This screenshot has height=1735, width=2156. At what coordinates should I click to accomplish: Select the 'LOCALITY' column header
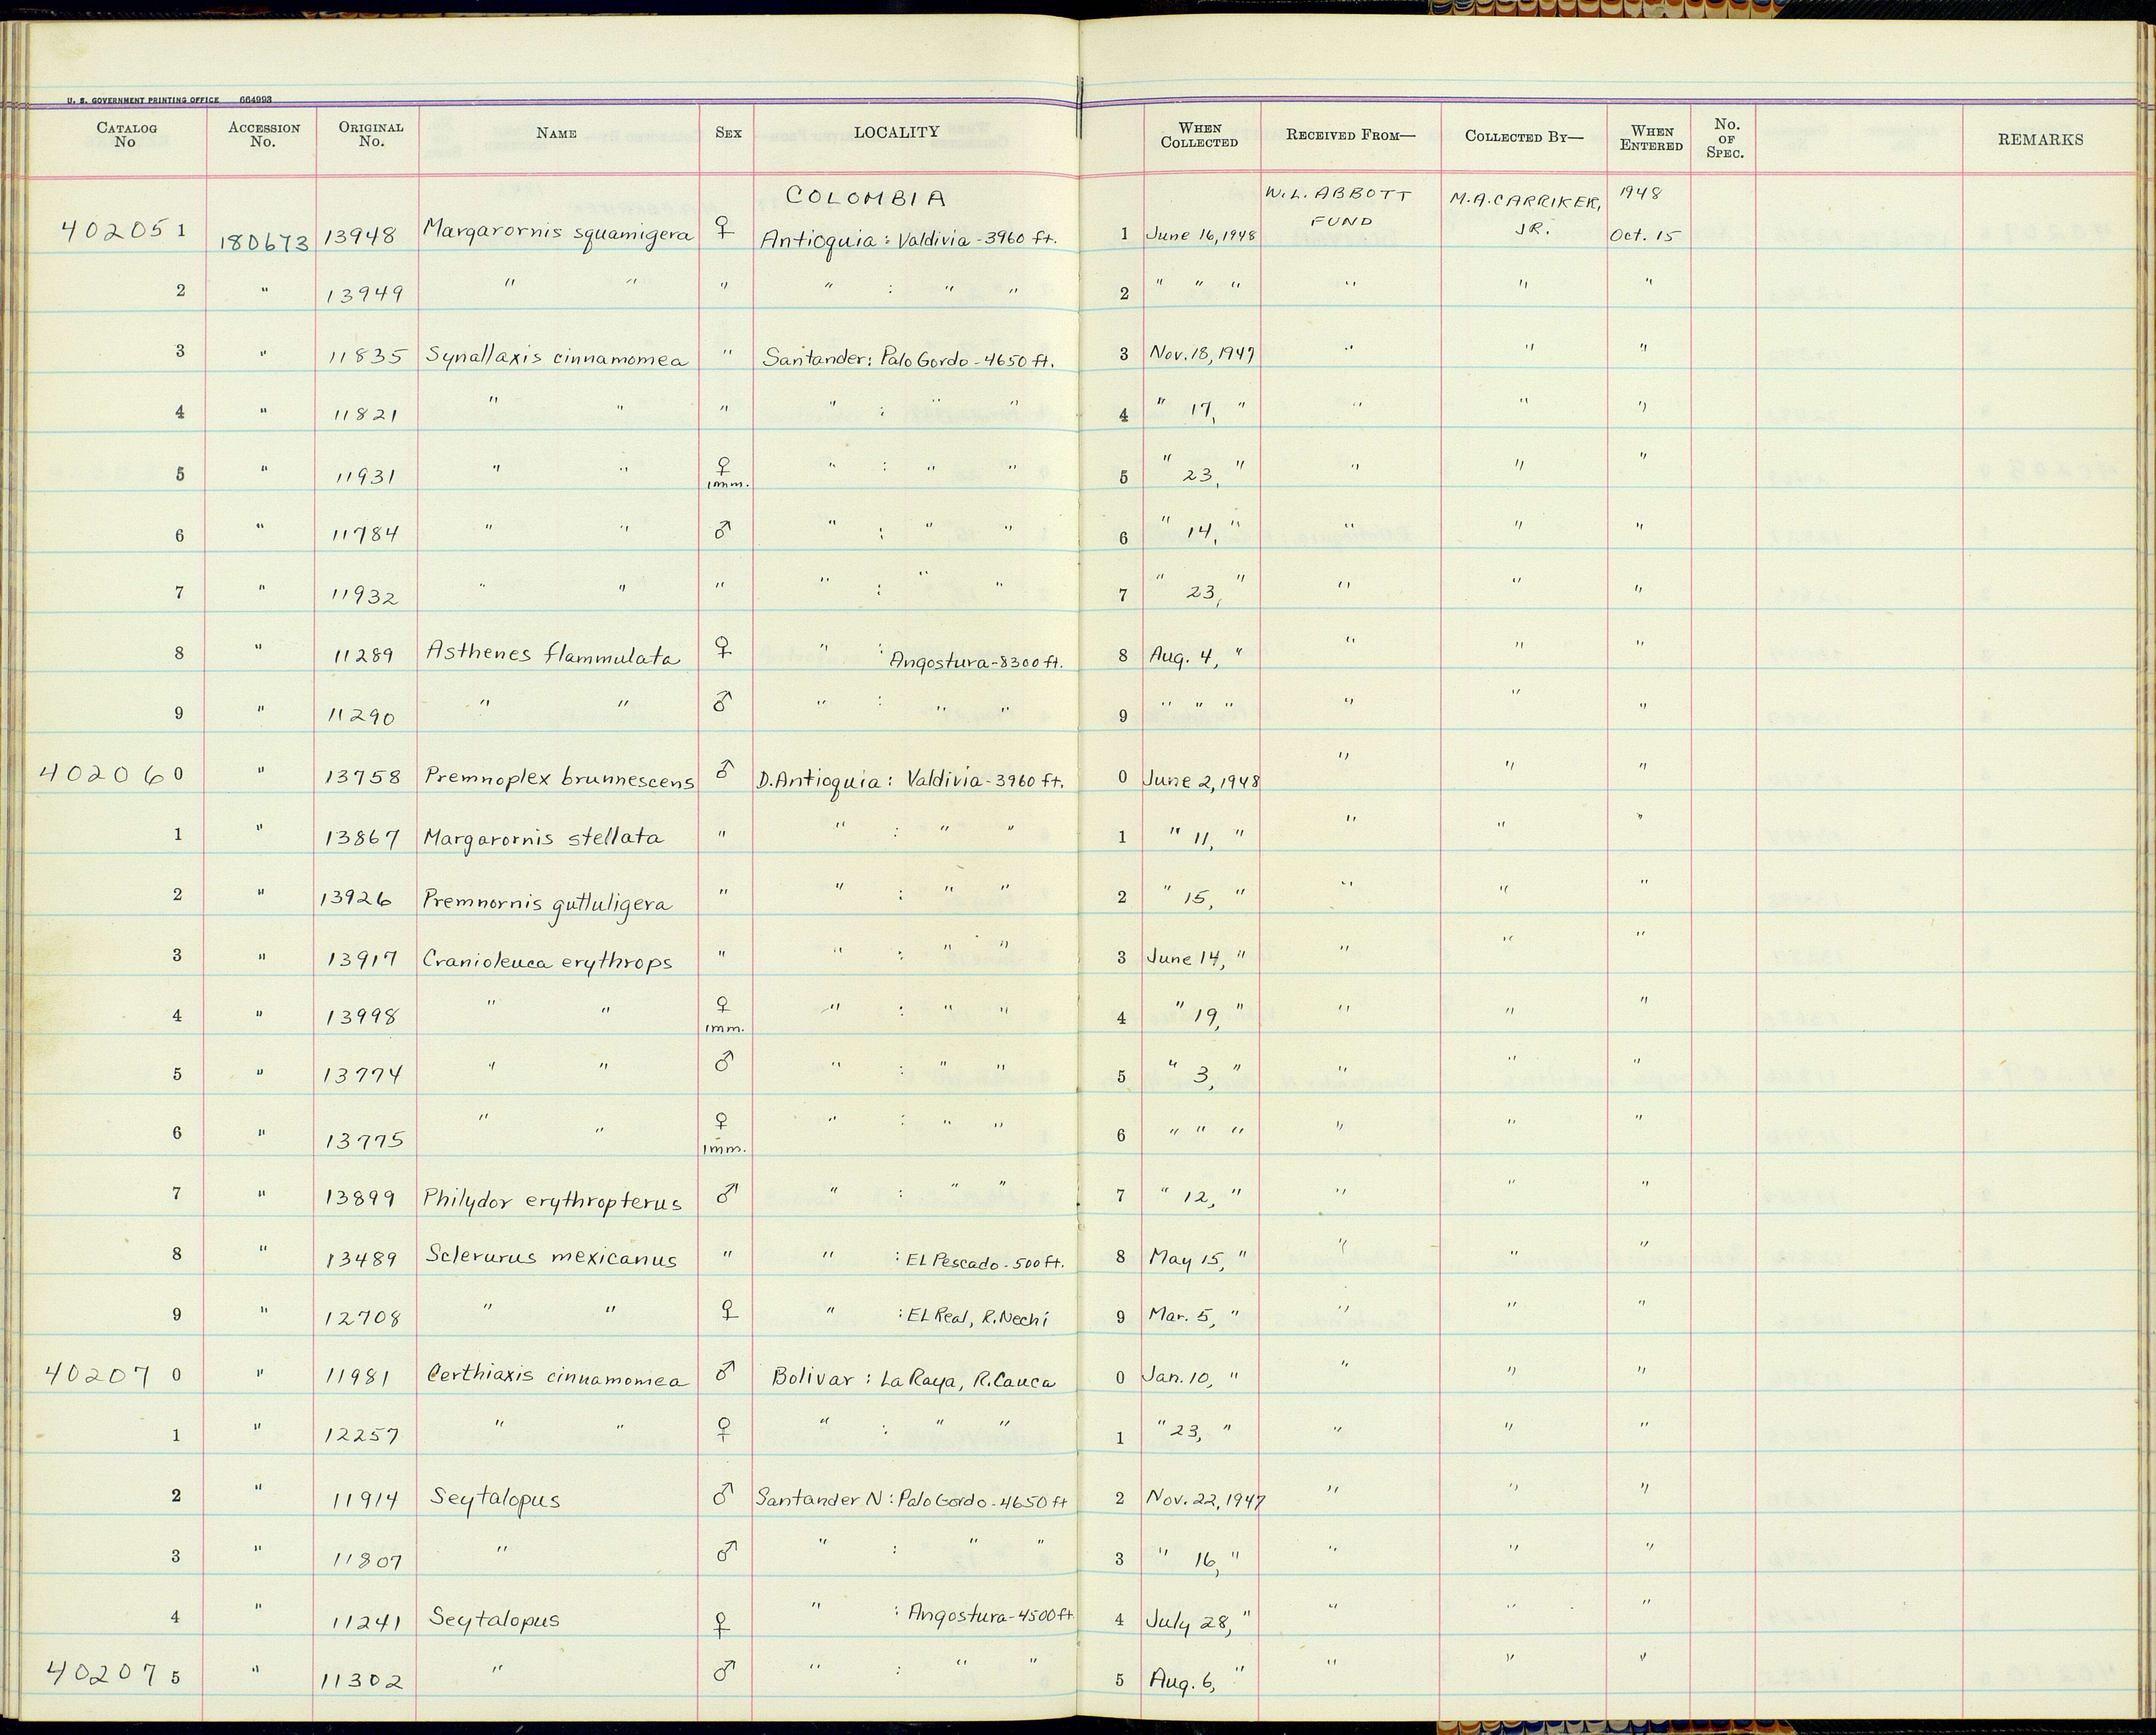896,132
